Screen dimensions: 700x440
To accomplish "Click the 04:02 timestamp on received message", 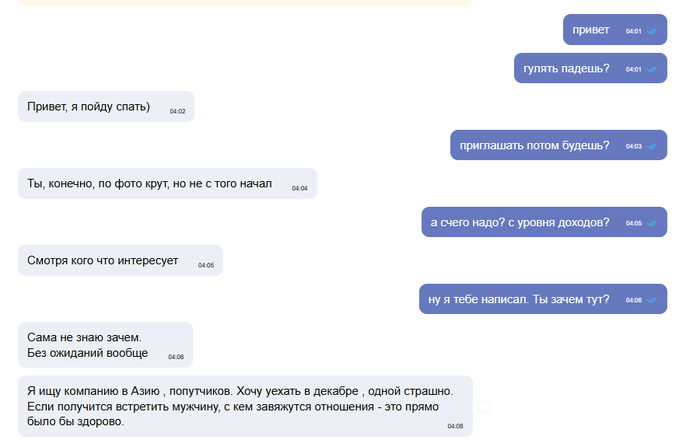I will point(178,111).
